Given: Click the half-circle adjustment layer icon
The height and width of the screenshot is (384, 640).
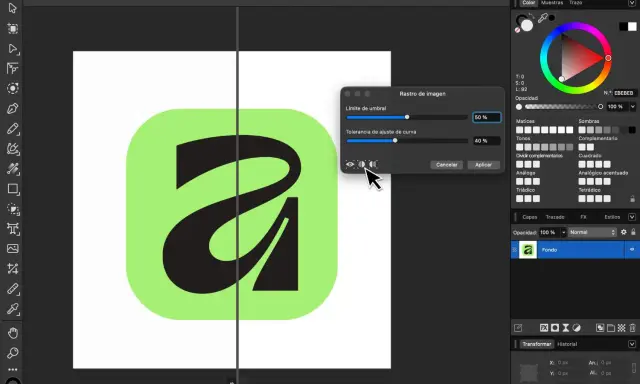Looking at the screenshot, I should 576,328.
